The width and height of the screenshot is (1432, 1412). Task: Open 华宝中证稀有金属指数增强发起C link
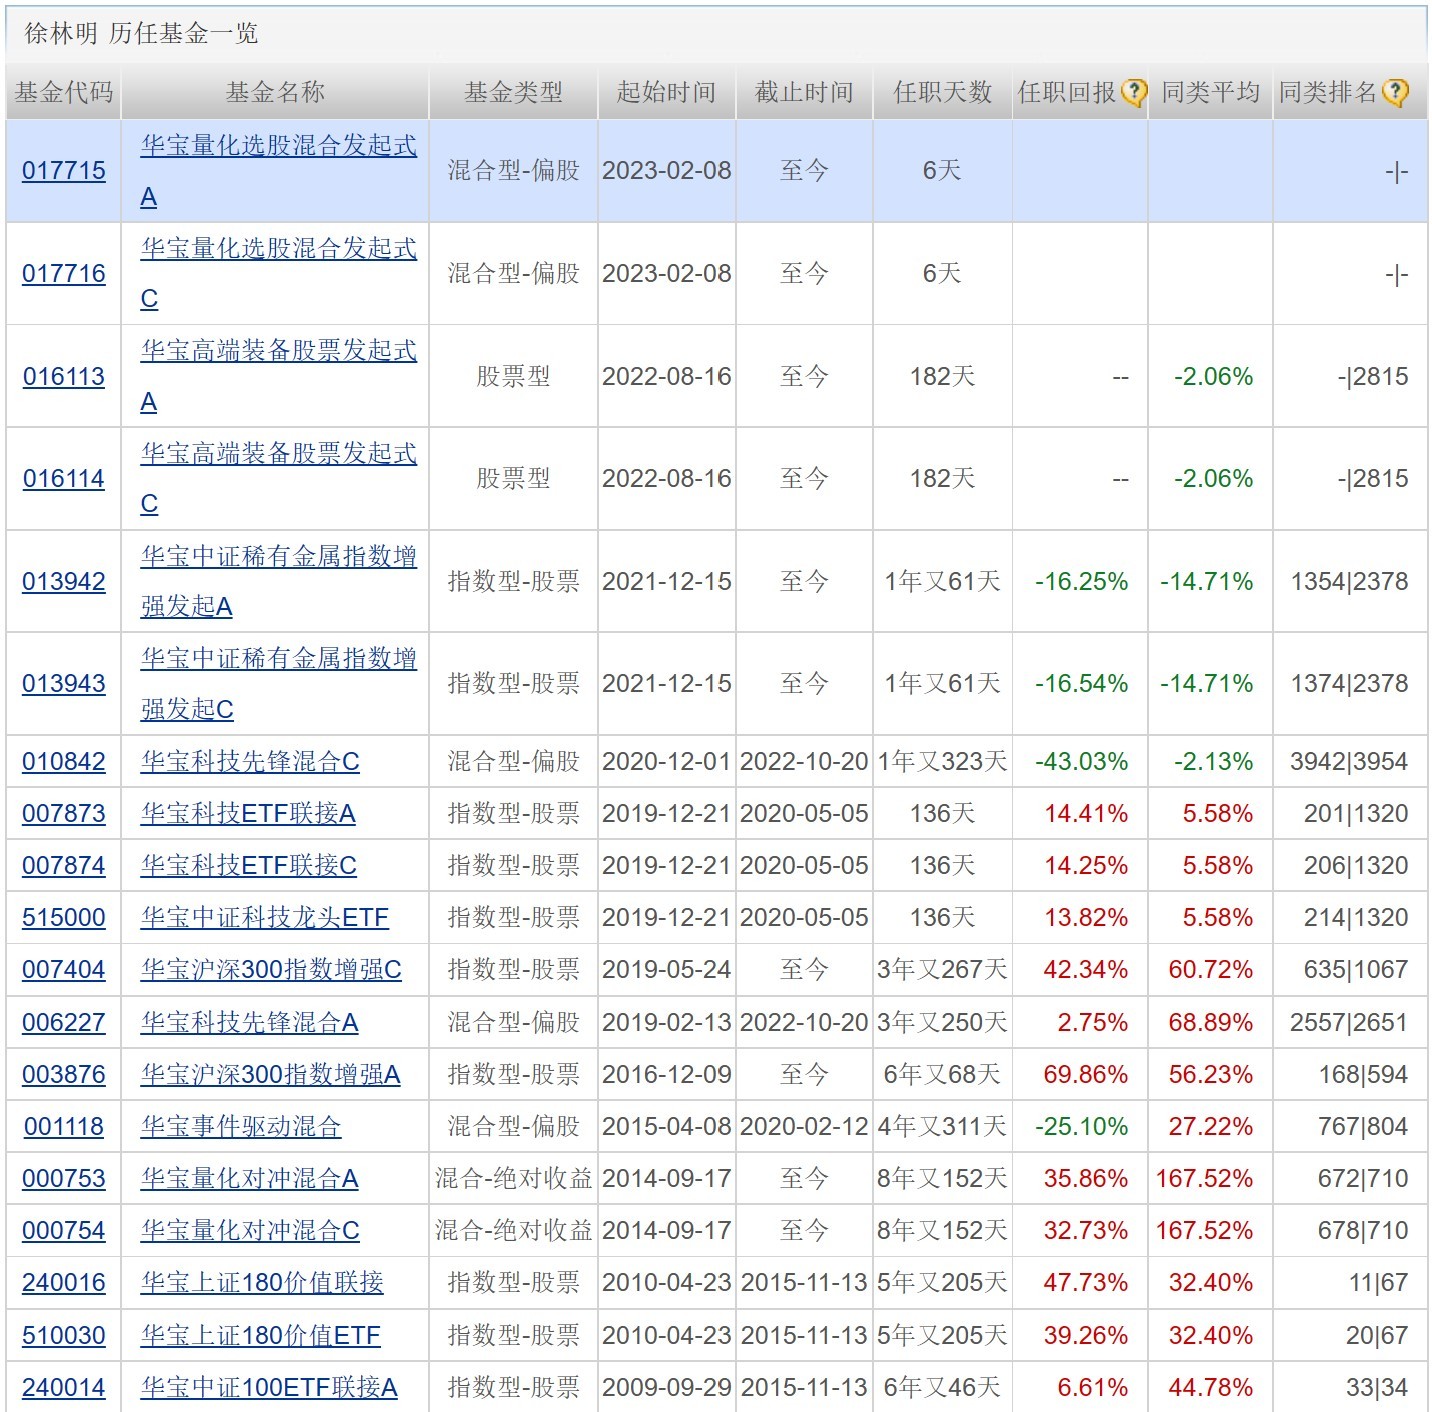pos(278,684)
